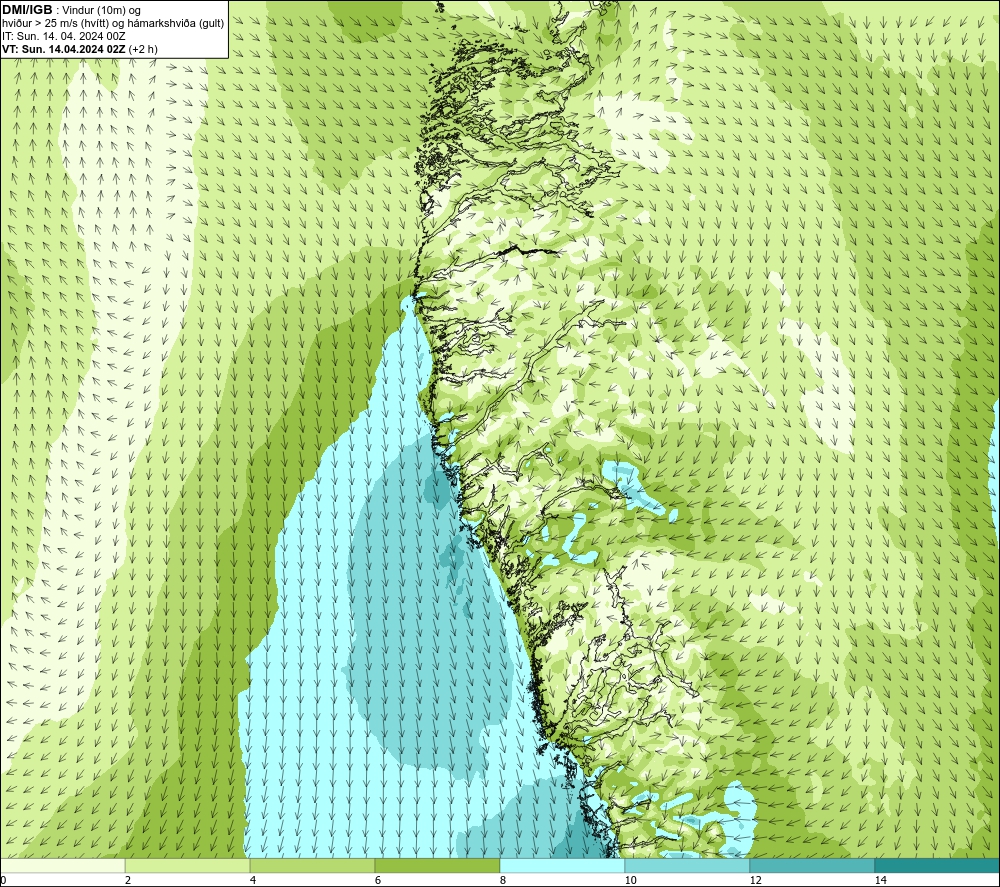The height and width of the screenshot is (887, 1000).
Task: Click the 8–10 m/s light cyan legend swatch
Action: click(x=562, y=866)
